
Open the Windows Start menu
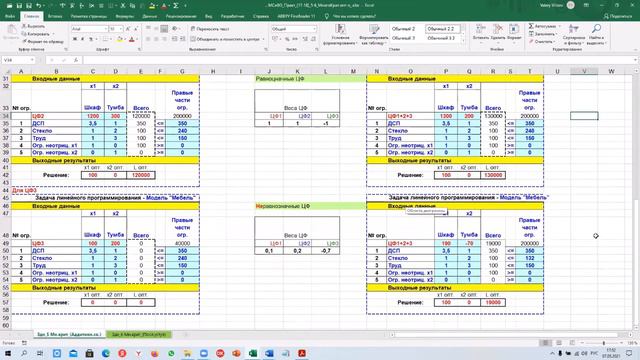coord(8,353)
